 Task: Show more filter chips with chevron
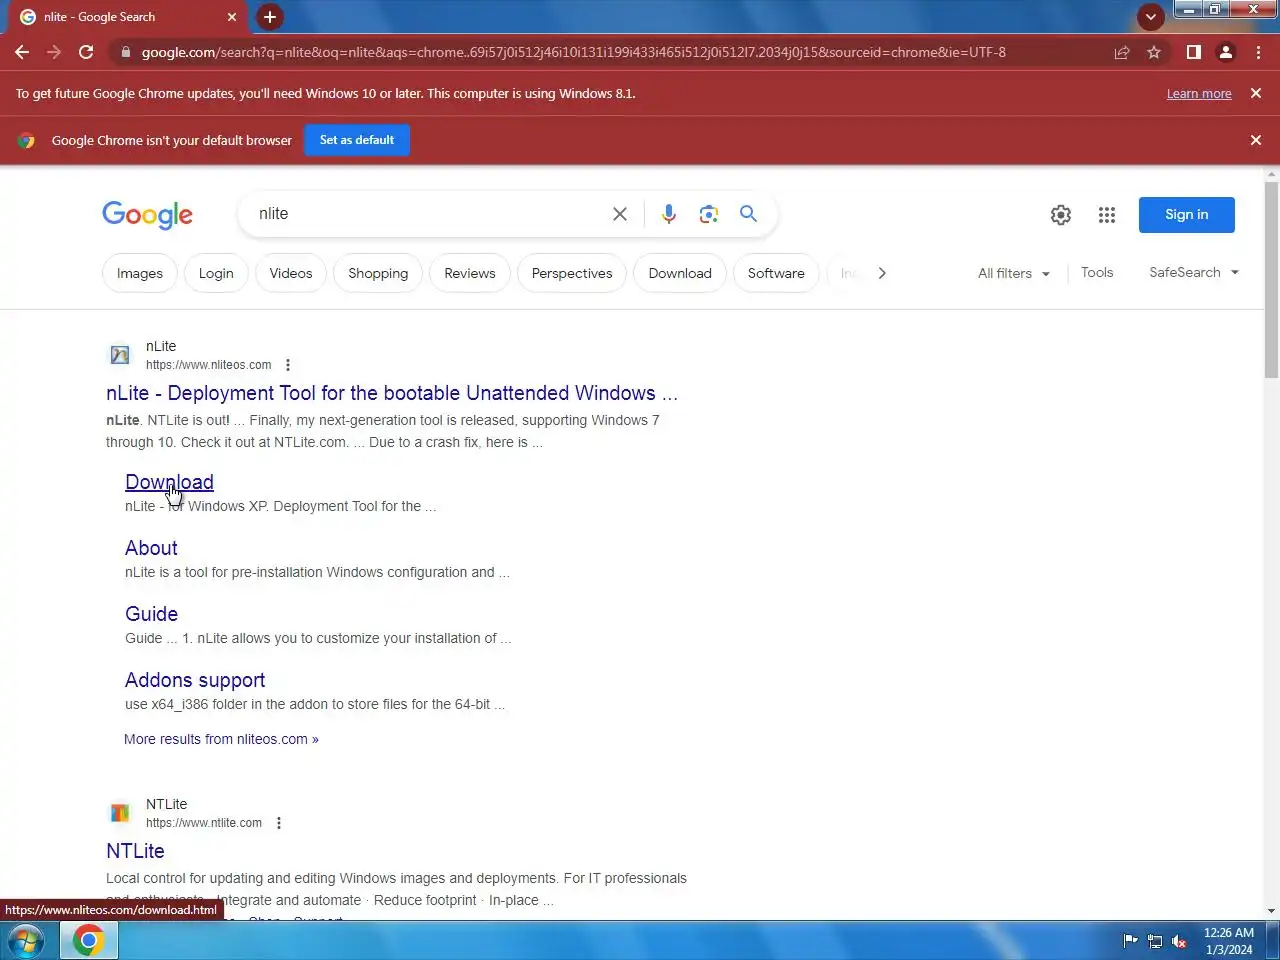(881, 273)
